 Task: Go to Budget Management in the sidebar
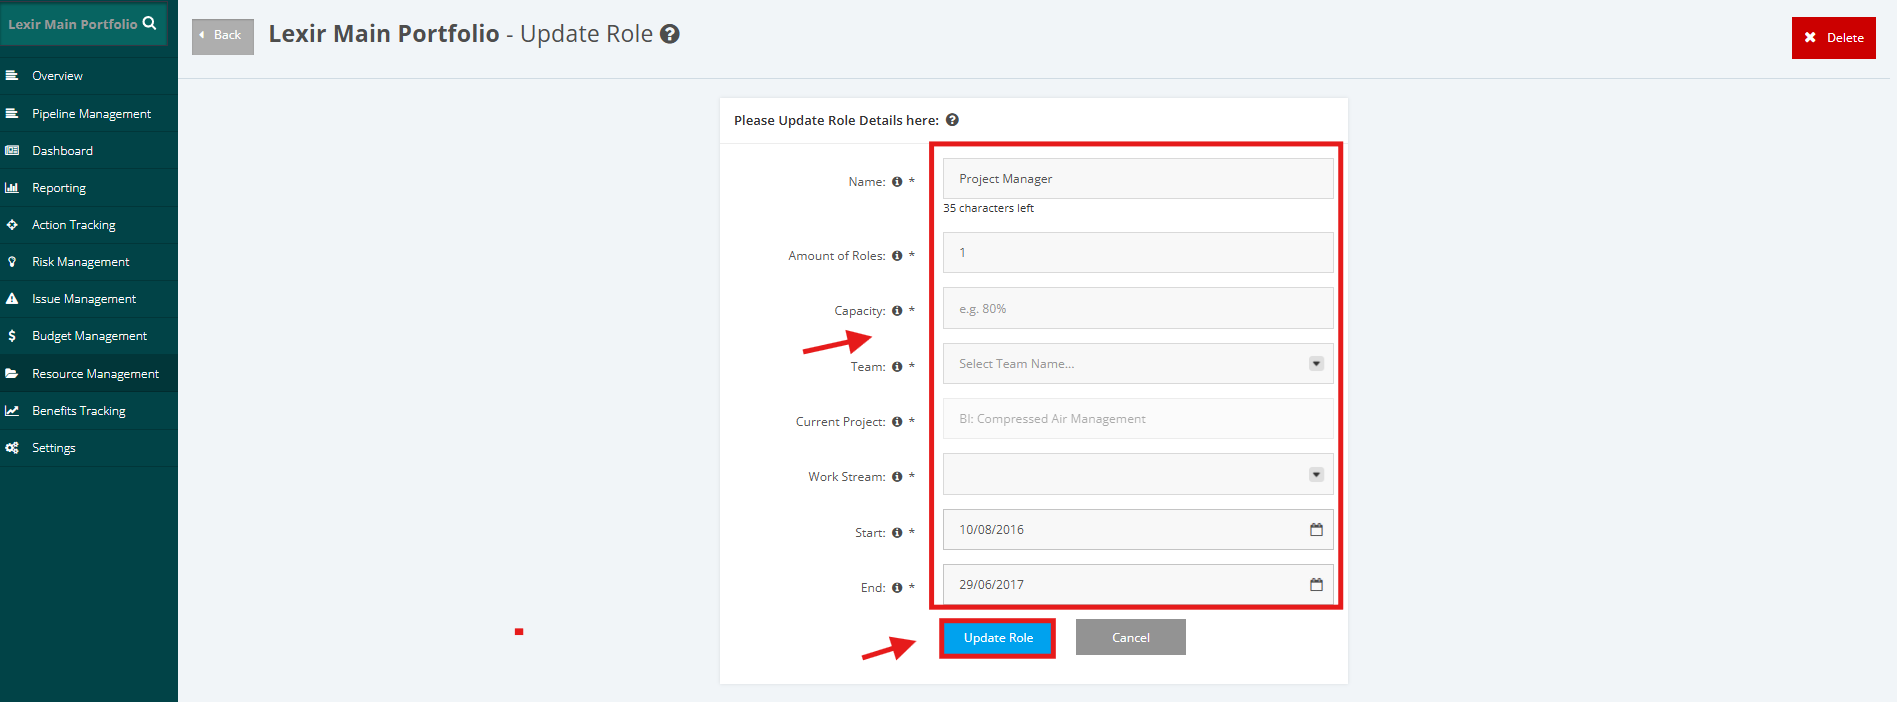[x=89, y=336]
